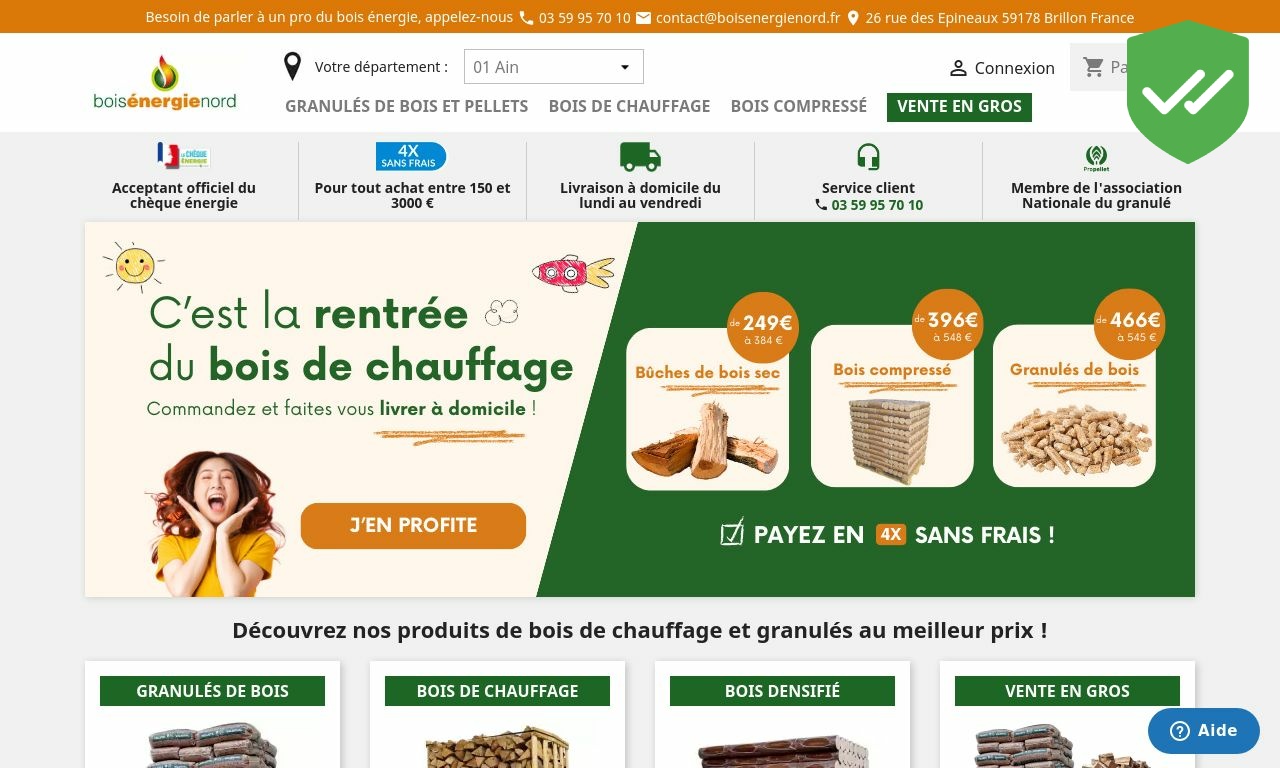The width and height of the screenshot is (1280, 768).
Task: Click the delivery truck icon
Action: (x=640, y=157)
